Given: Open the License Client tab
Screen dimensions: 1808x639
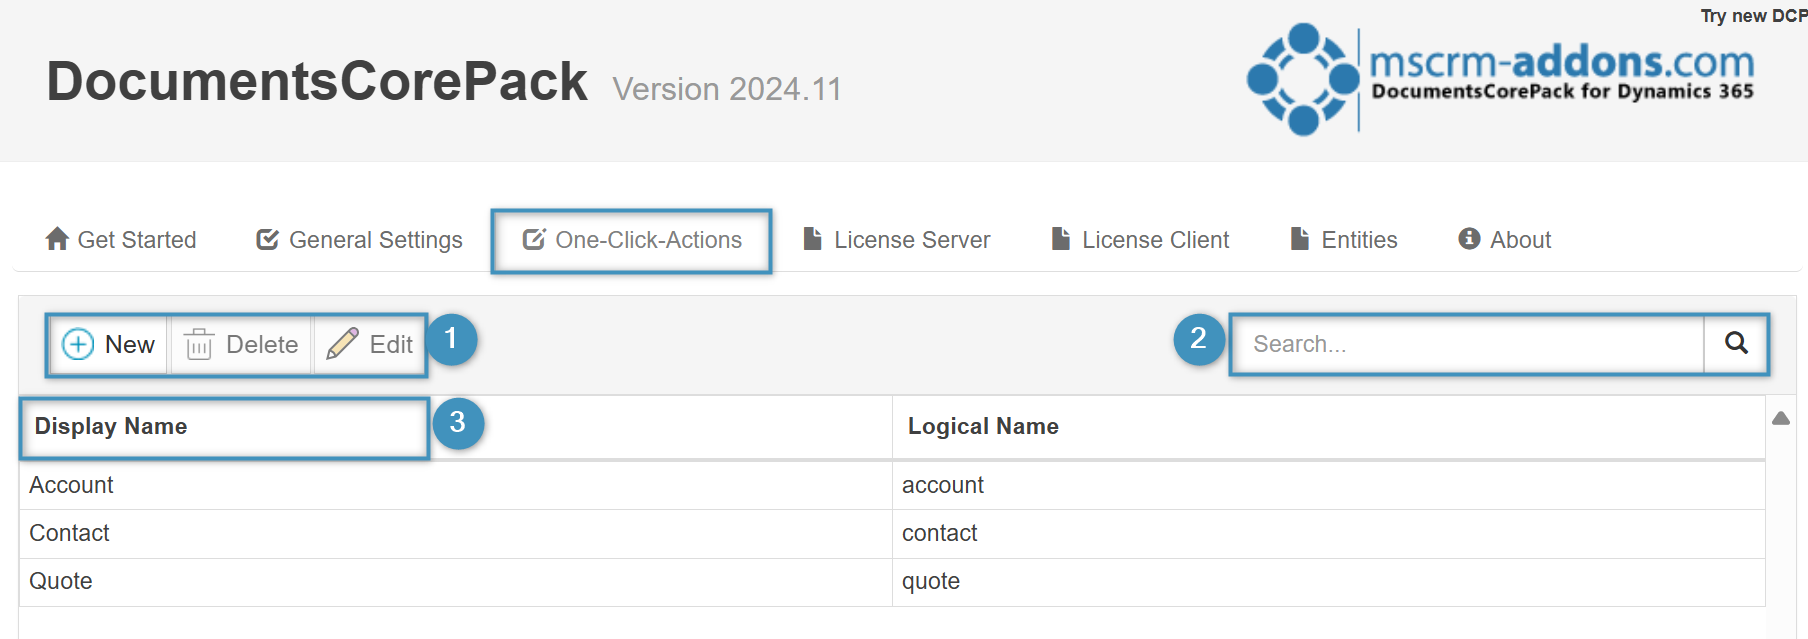Looking at the screenshot, I should [1140, 240].
